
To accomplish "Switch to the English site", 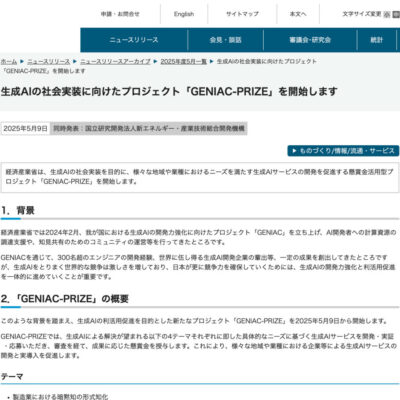I will pyautogui.click(x=184, y=14).
